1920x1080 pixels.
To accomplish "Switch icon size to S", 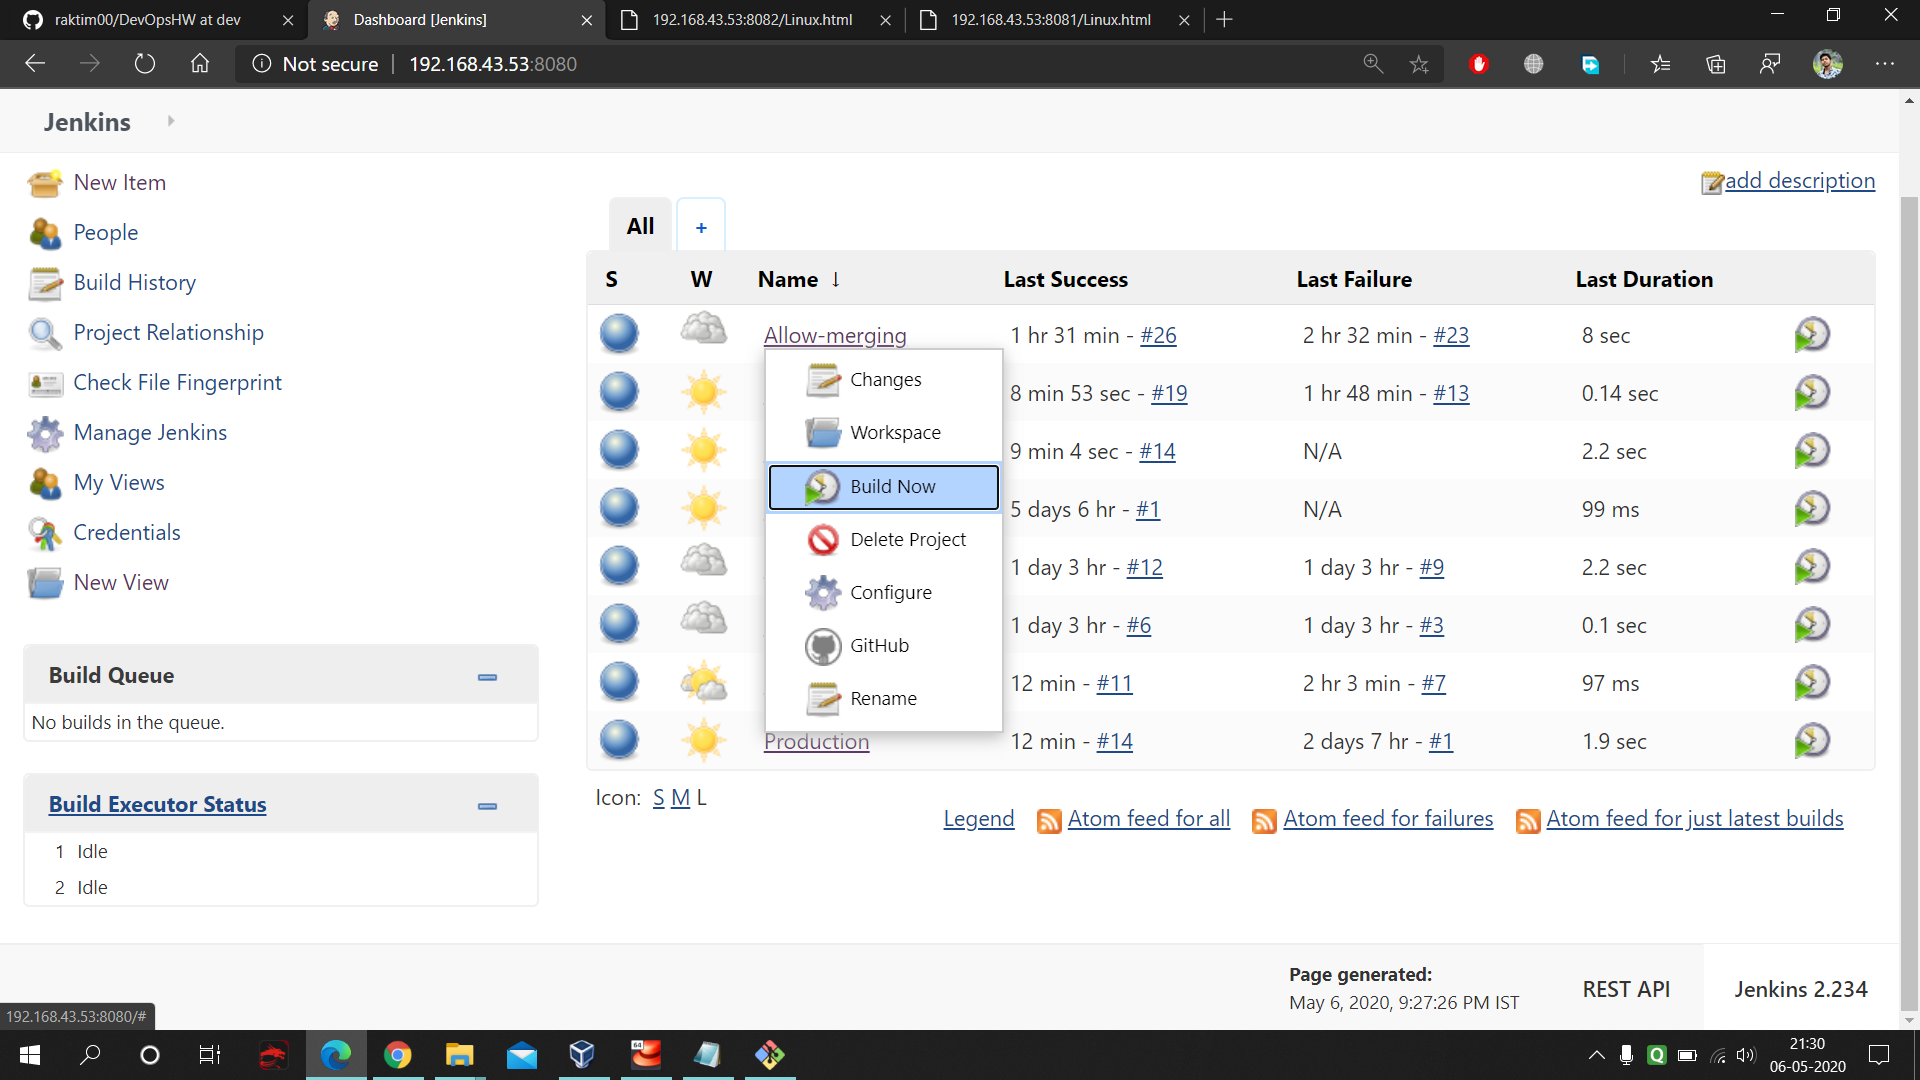I will (x=658, y=798).
